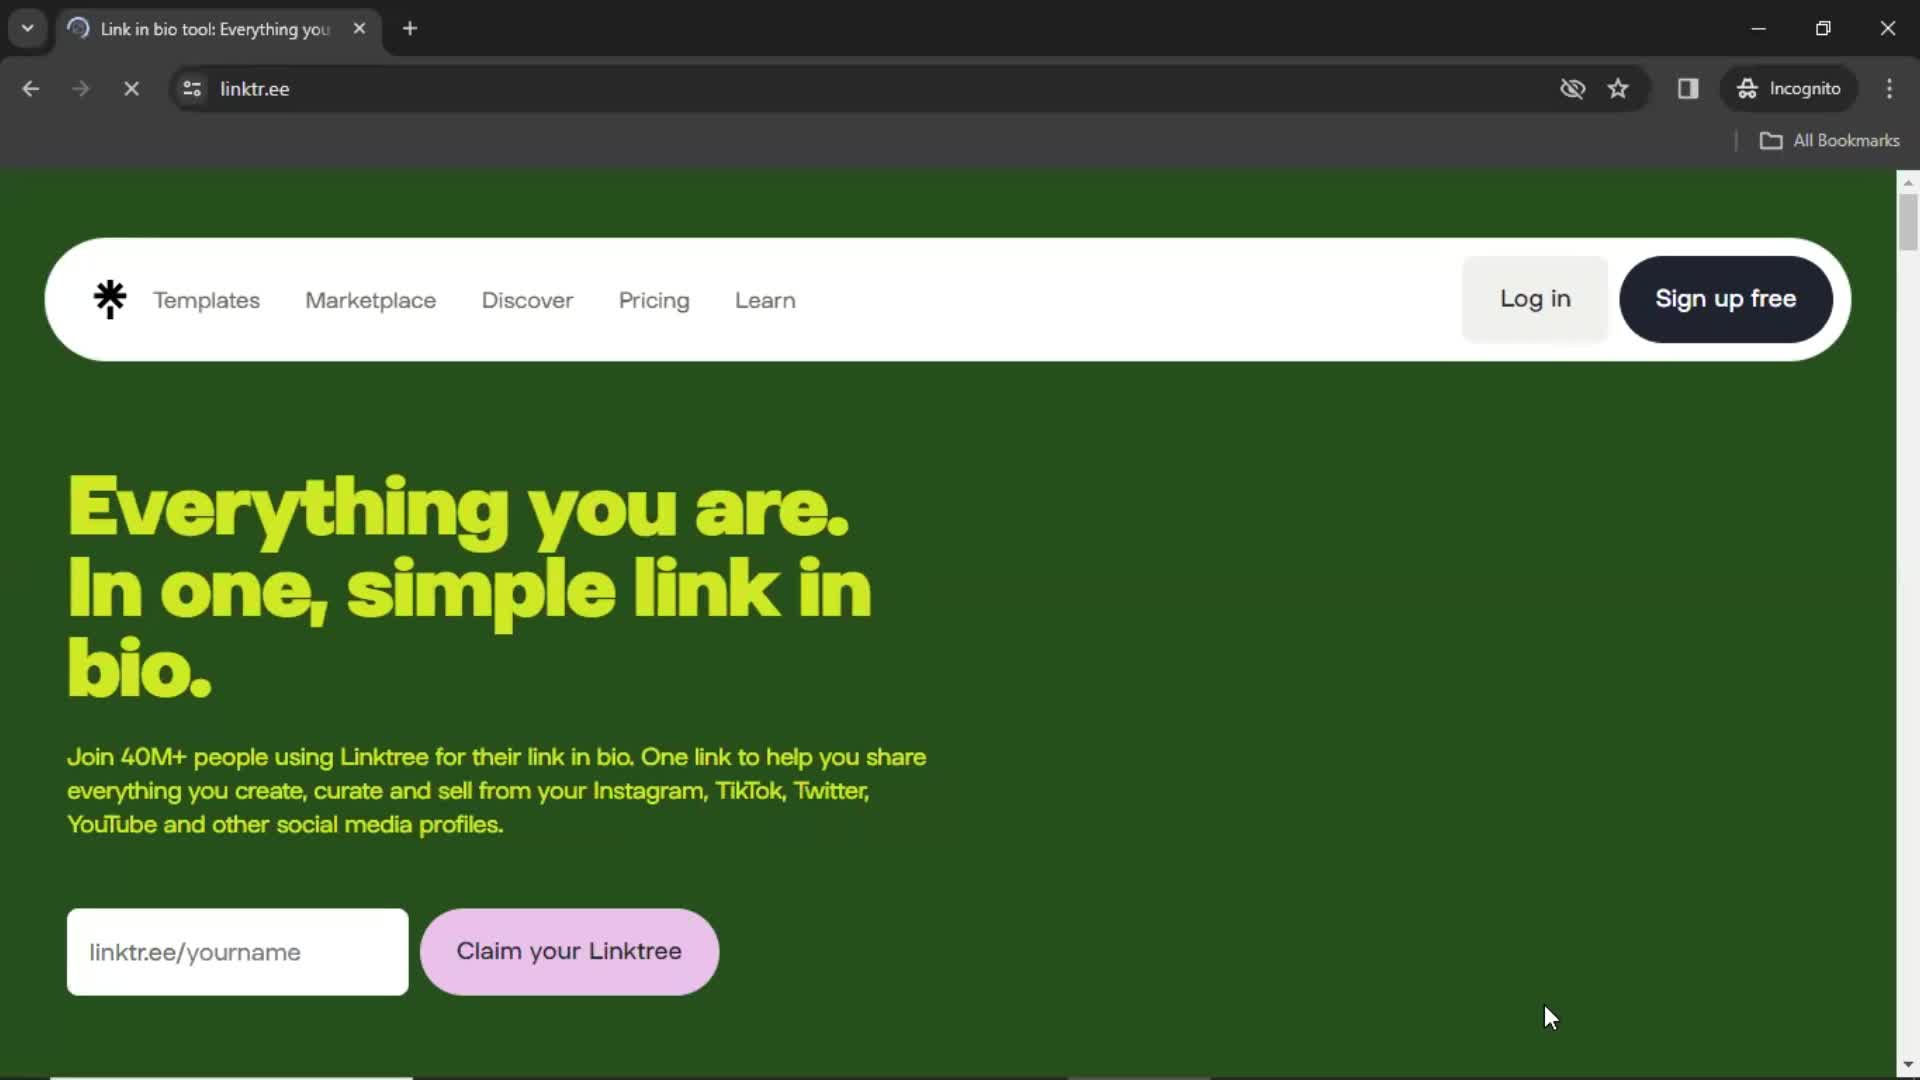
Task: Open the Templates nav item
Action: click(206, 300)
